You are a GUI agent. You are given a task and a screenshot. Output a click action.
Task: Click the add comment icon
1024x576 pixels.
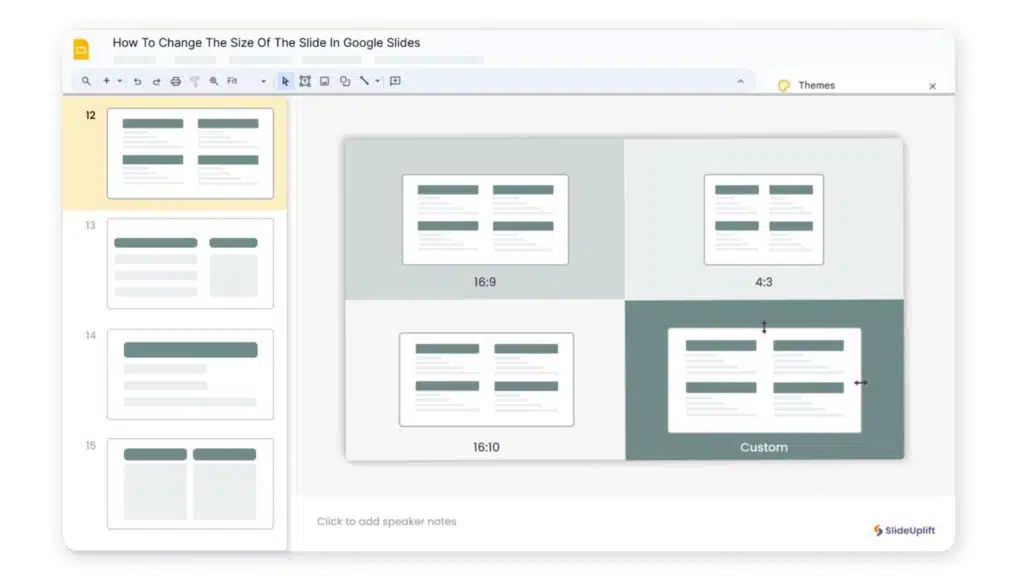click(x=395, y=81)
